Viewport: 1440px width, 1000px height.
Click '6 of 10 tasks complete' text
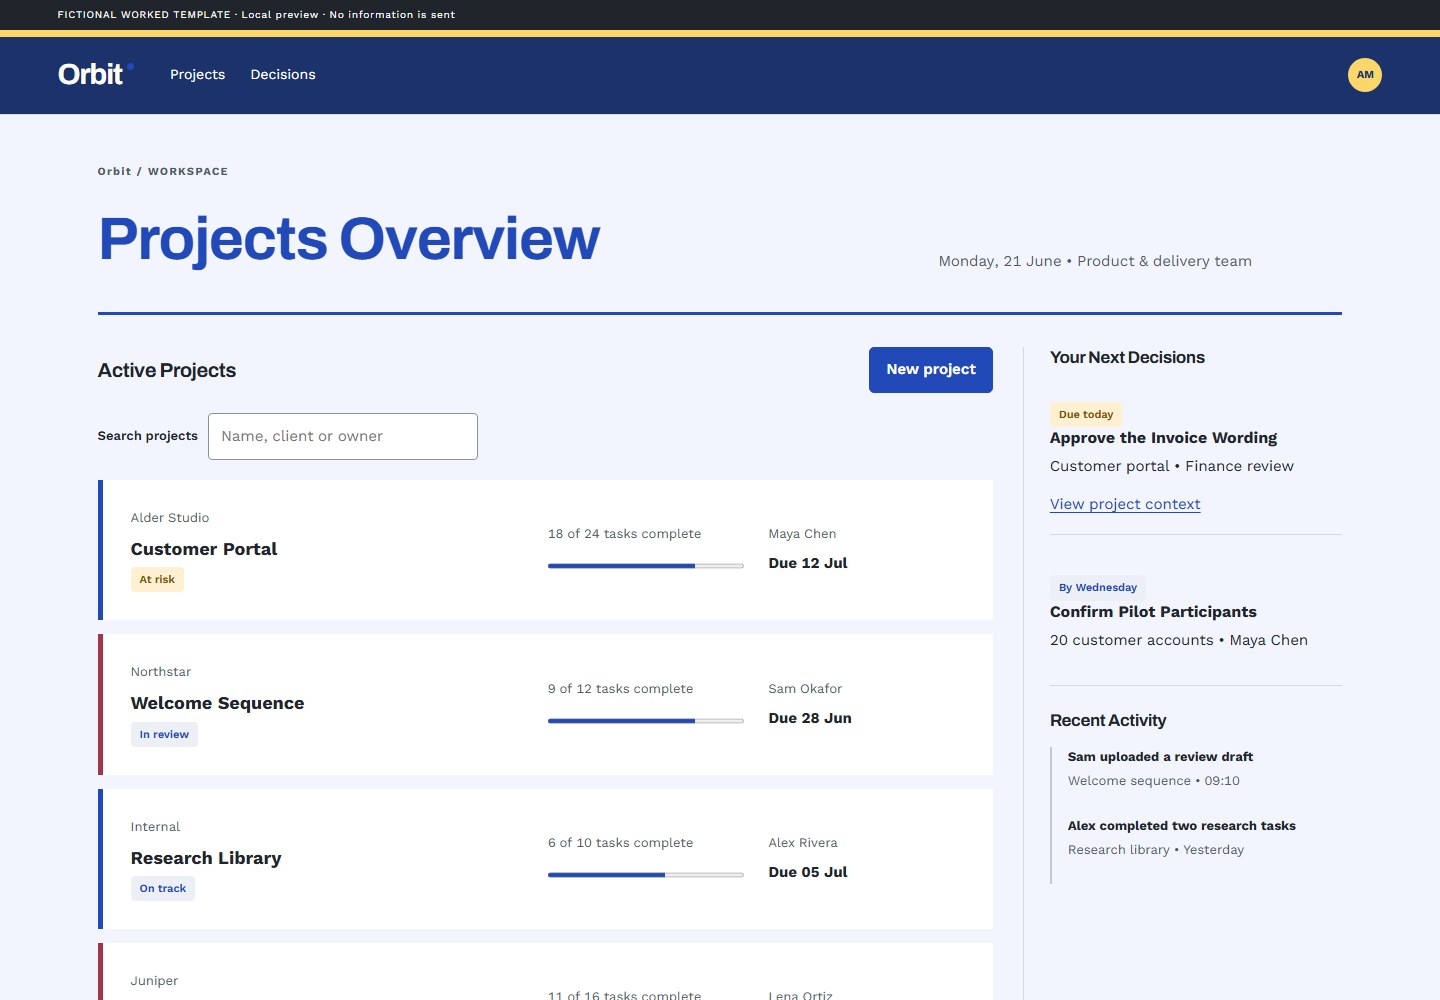click(620, 843)
